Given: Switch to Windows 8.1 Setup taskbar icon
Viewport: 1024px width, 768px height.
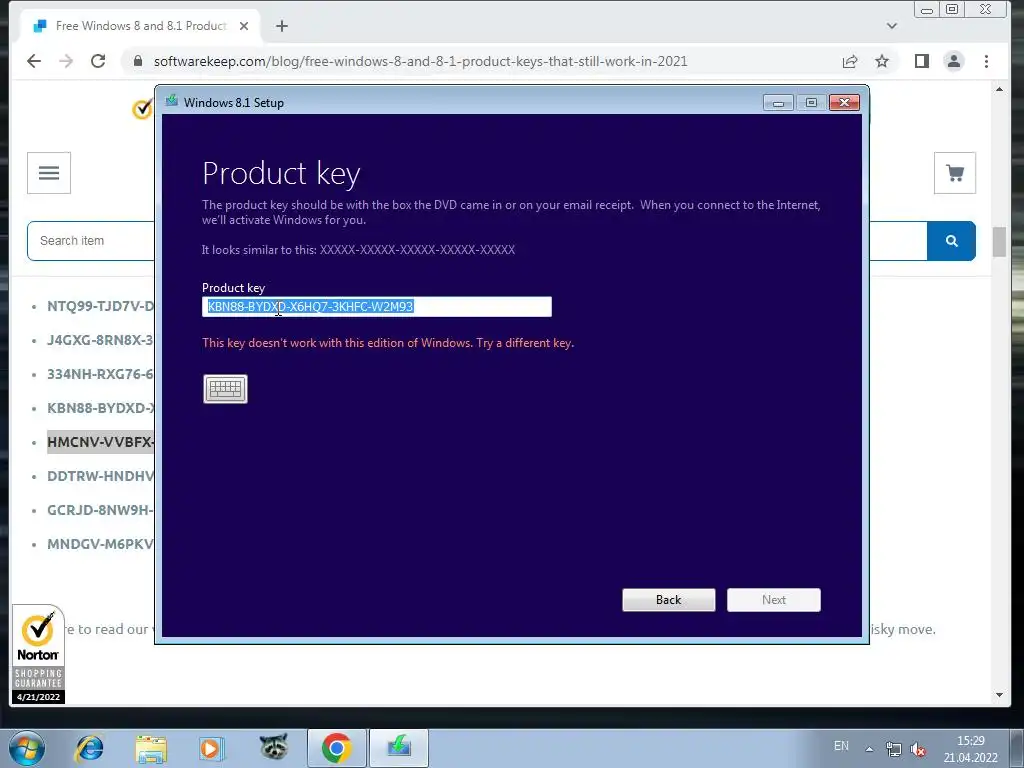Looking at the screenshot, I should pos(399,748).
